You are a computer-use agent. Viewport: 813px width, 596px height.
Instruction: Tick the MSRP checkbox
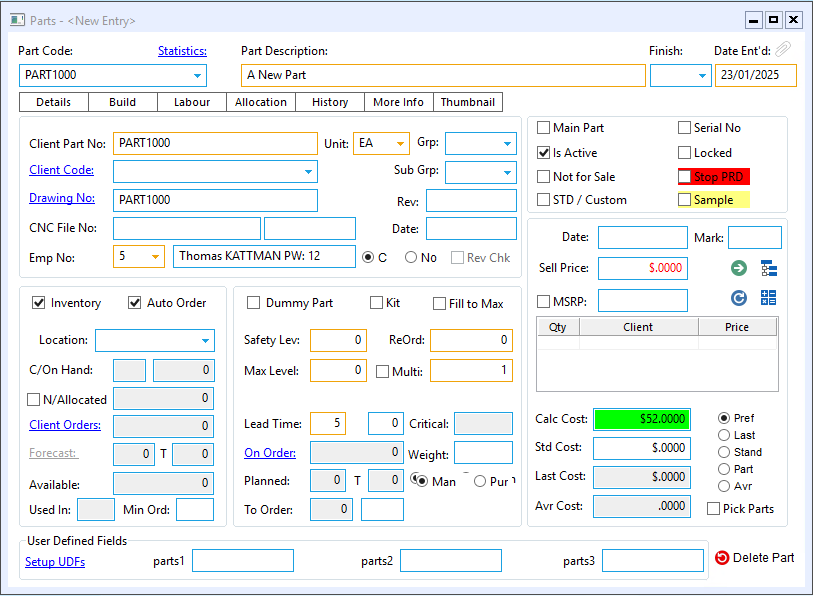coord(543,301)
